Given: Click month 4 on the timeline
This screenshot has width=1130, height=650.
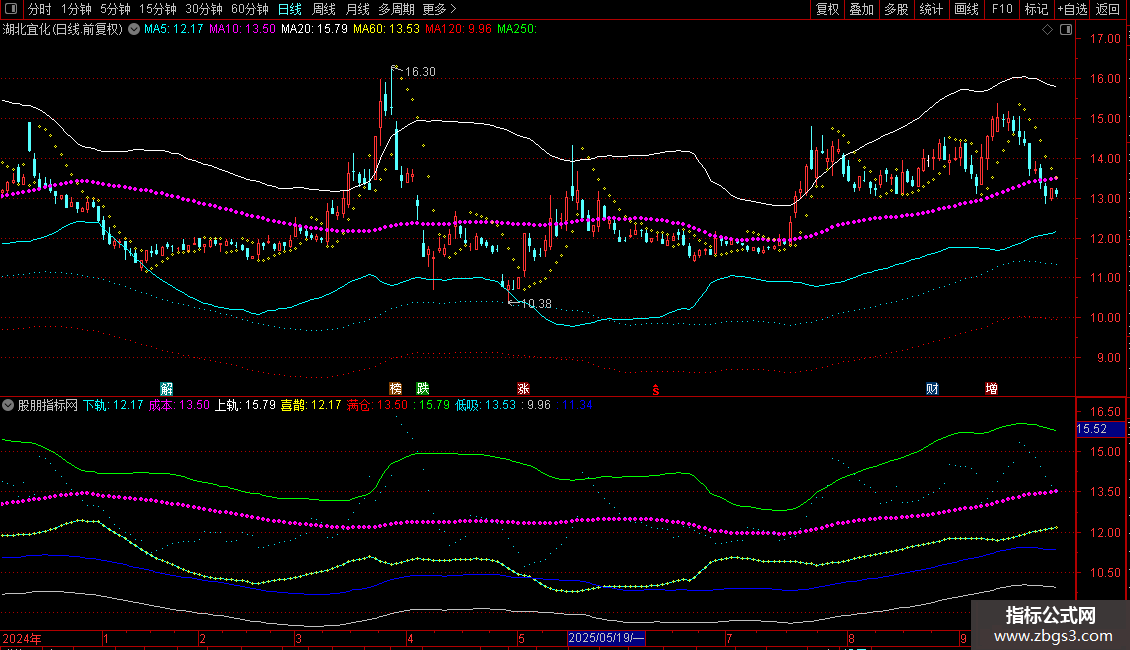Looking at the screenshot, I should click(410, 638).
